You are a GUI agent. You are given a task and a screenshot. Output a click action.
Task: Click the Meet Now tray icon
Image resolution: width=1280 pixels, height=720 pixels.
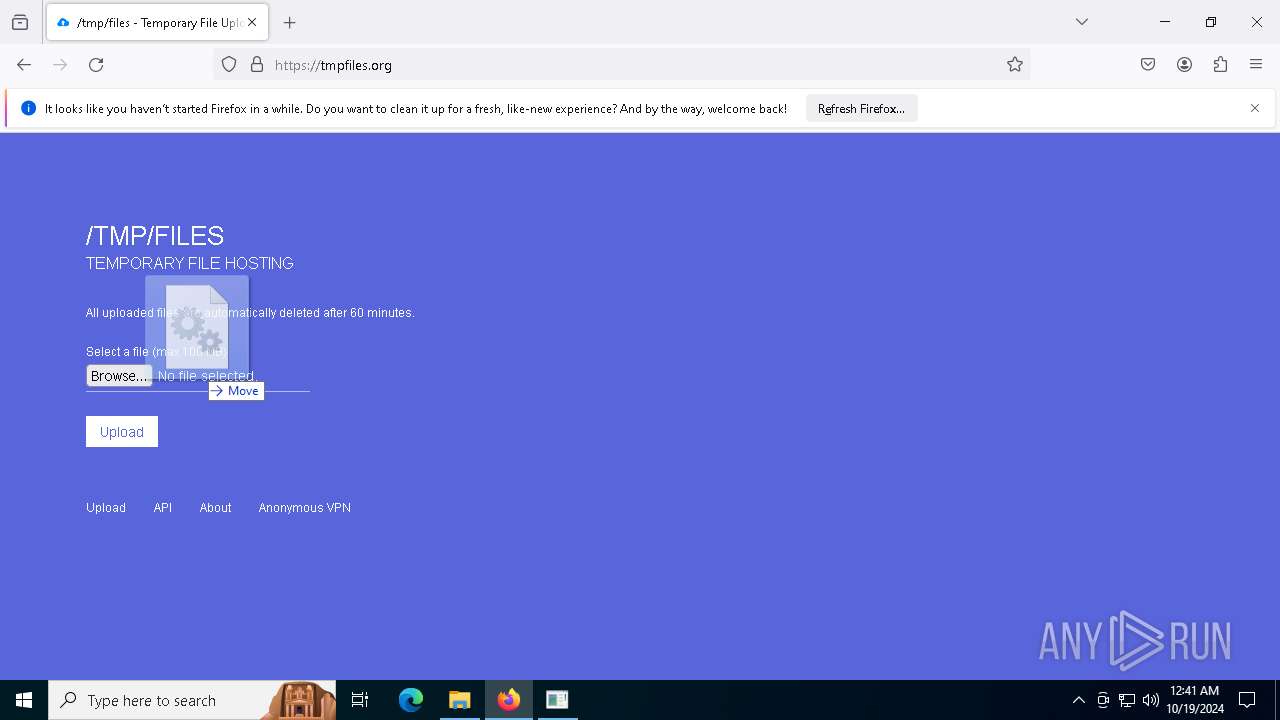pos(1103,700)
